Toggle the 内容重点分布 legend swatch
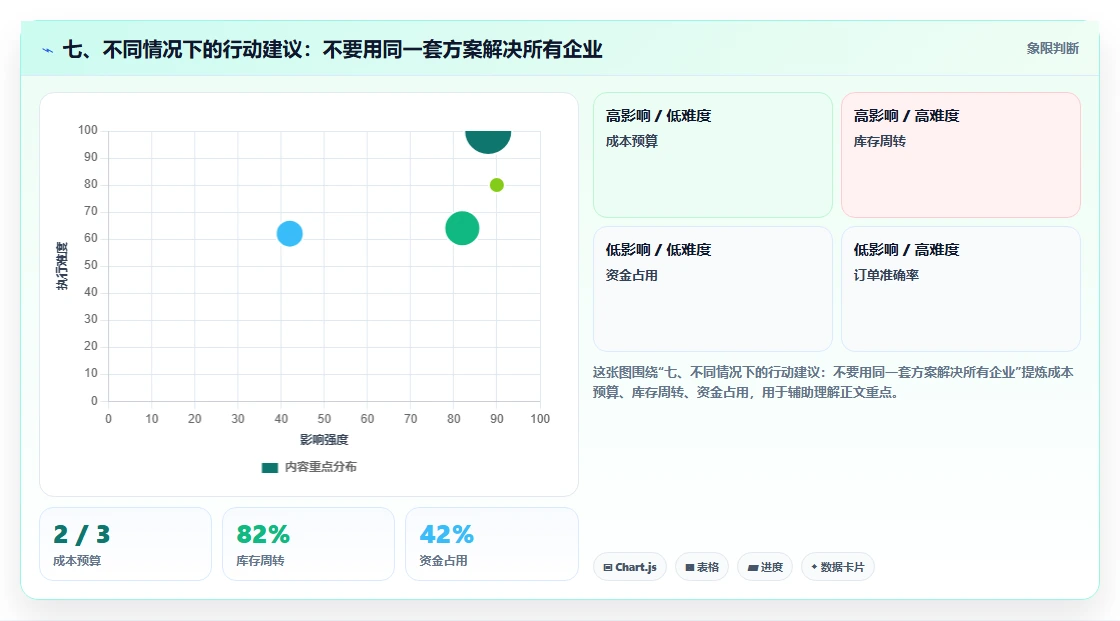 point(269,467)
